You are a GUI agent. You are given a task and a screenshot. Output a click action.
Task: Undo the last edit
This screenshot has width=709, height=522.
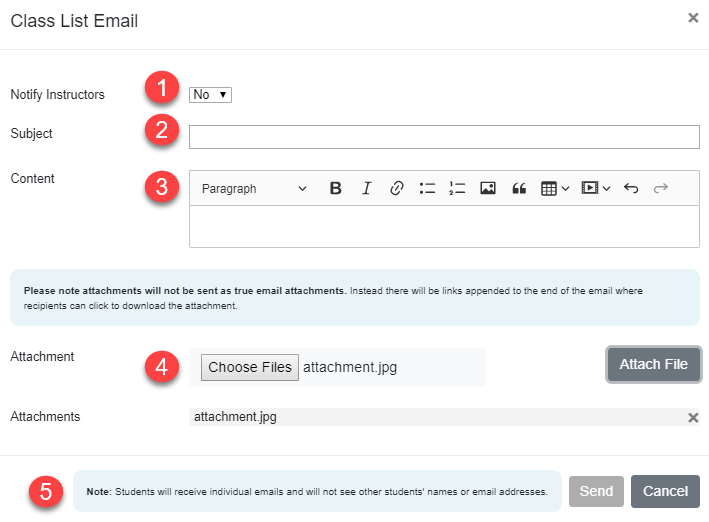click(630, 188)
